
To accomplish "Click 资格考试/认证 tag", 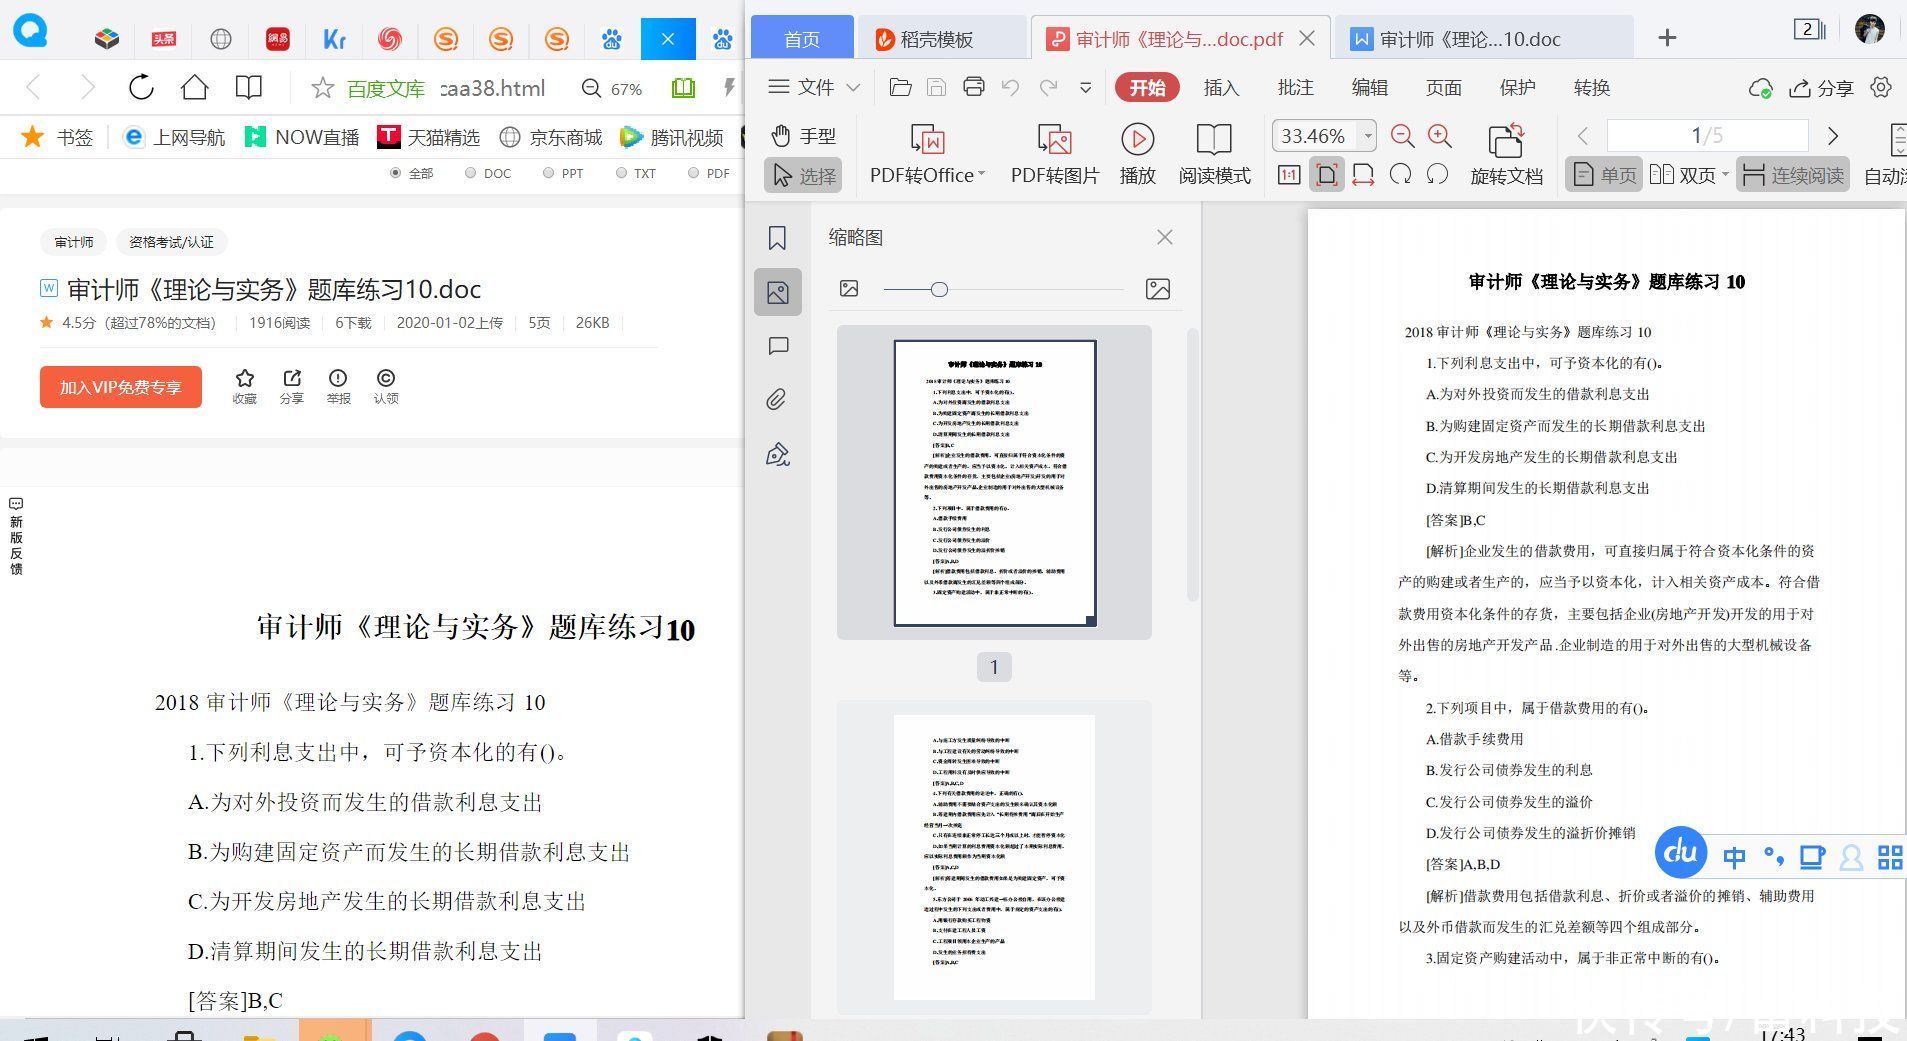I will coord(171,242).
